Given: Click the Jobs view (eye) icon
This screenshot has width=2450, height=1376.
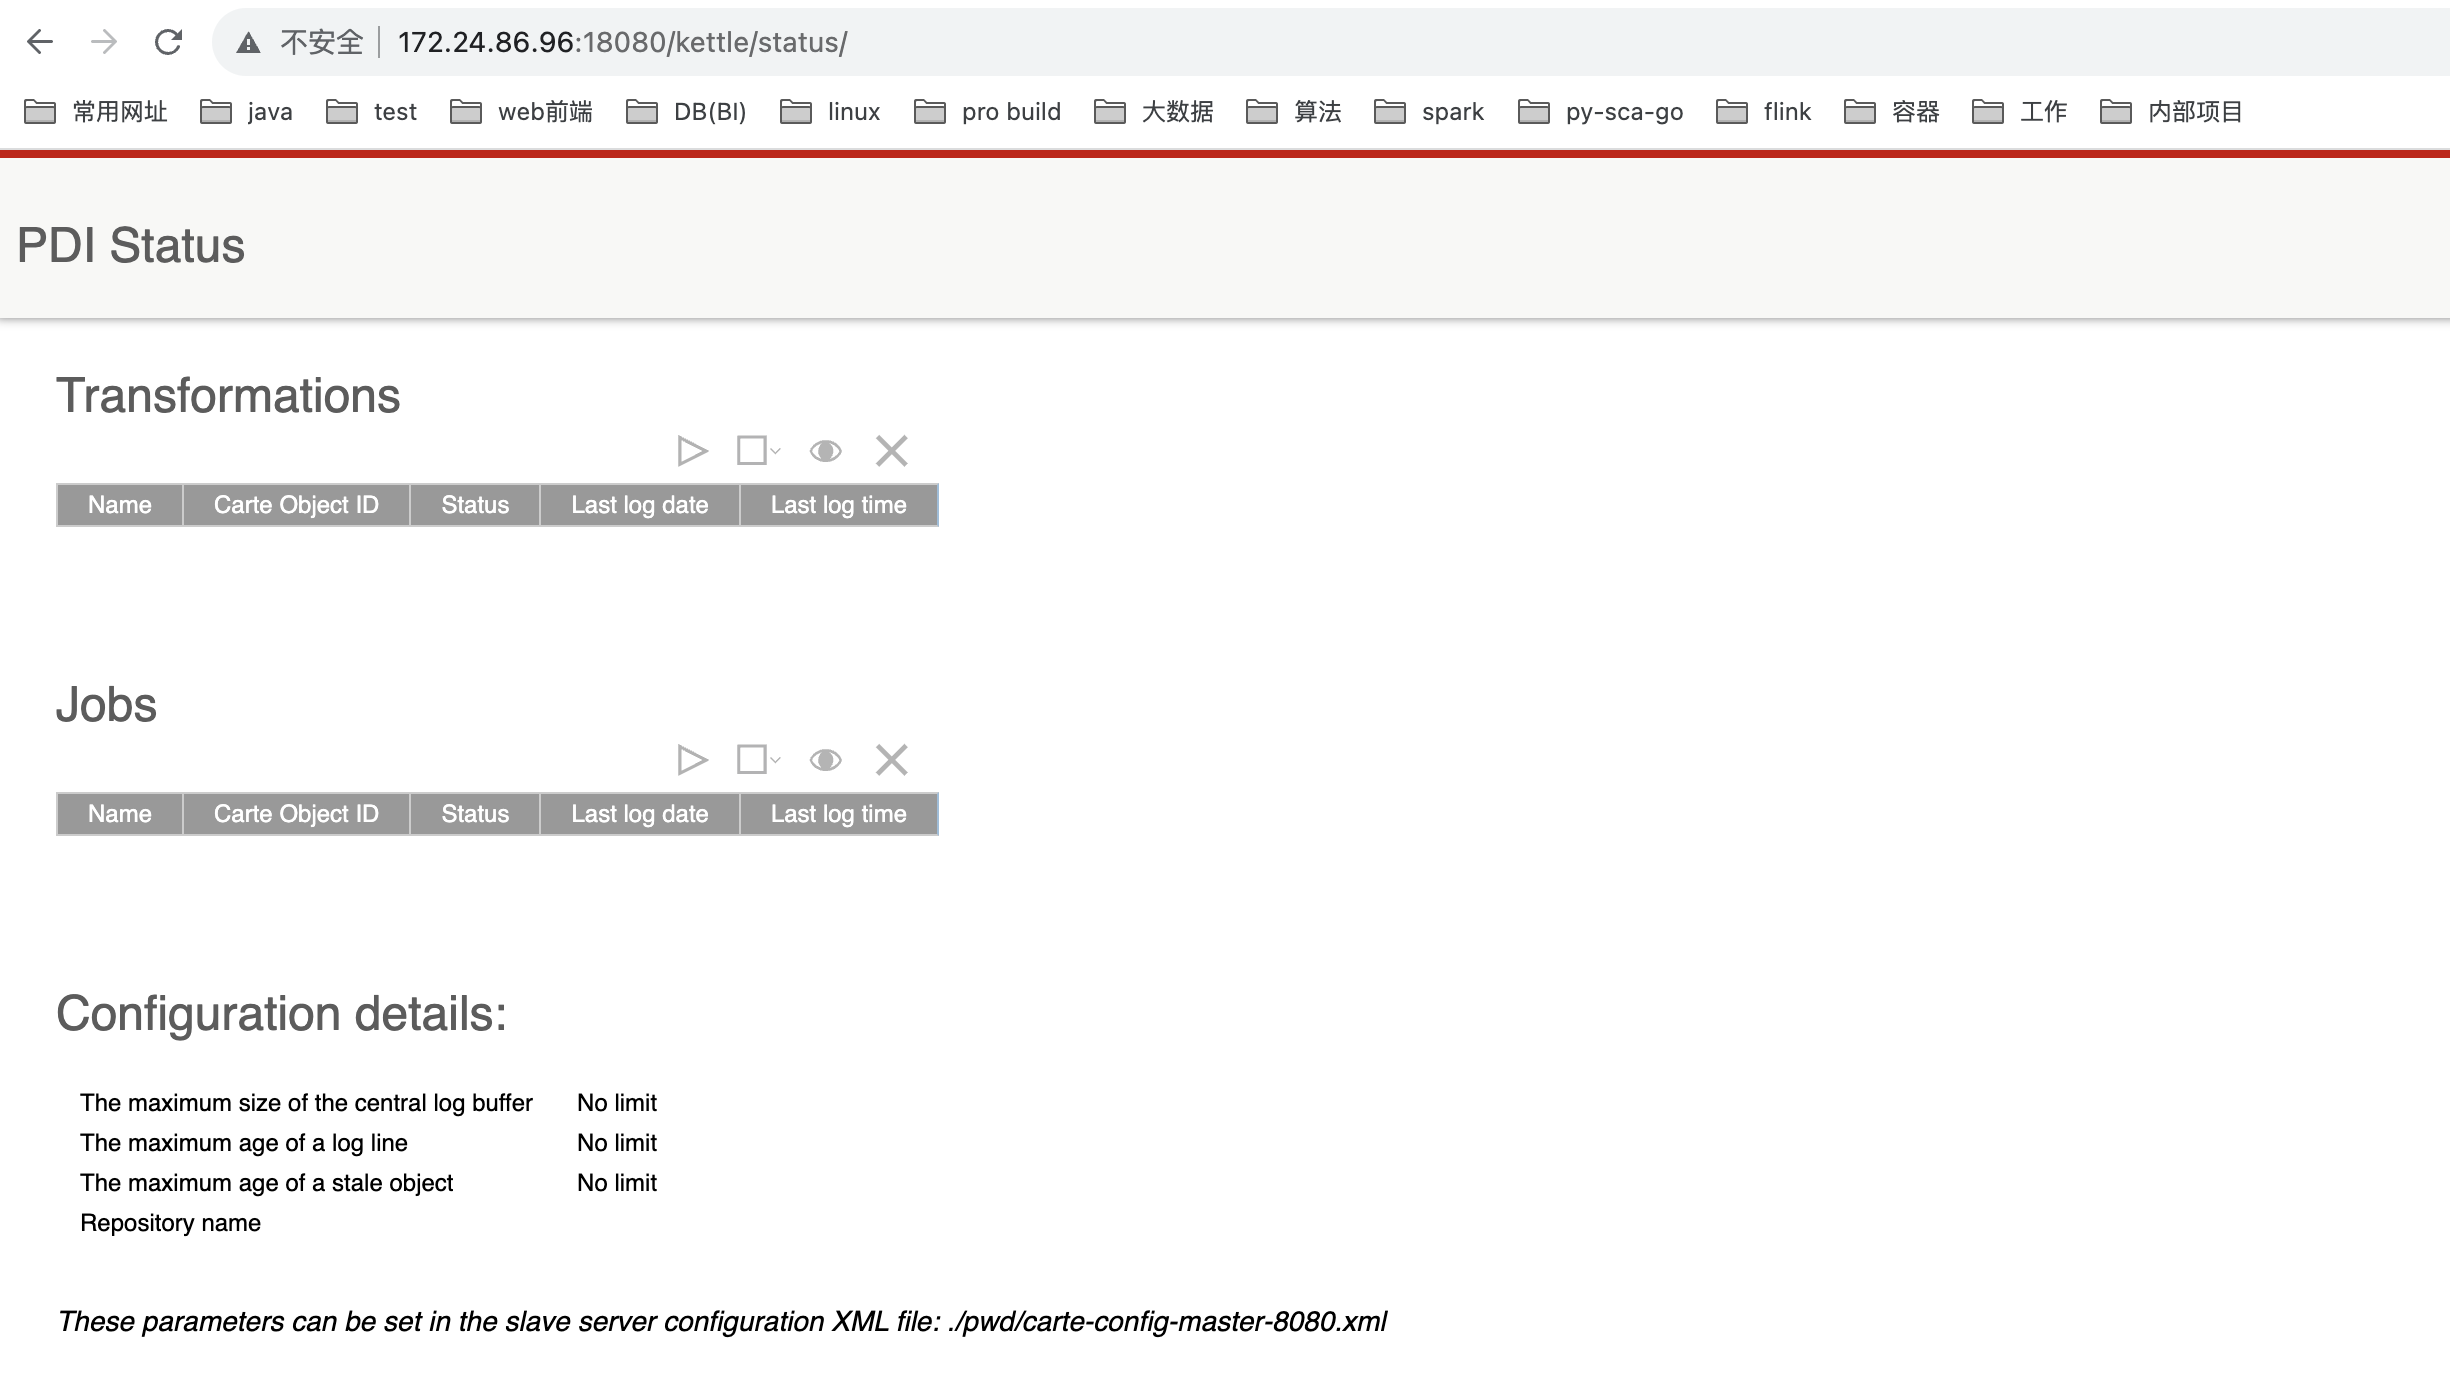Looking at the screenshot, I should [825, 760].
